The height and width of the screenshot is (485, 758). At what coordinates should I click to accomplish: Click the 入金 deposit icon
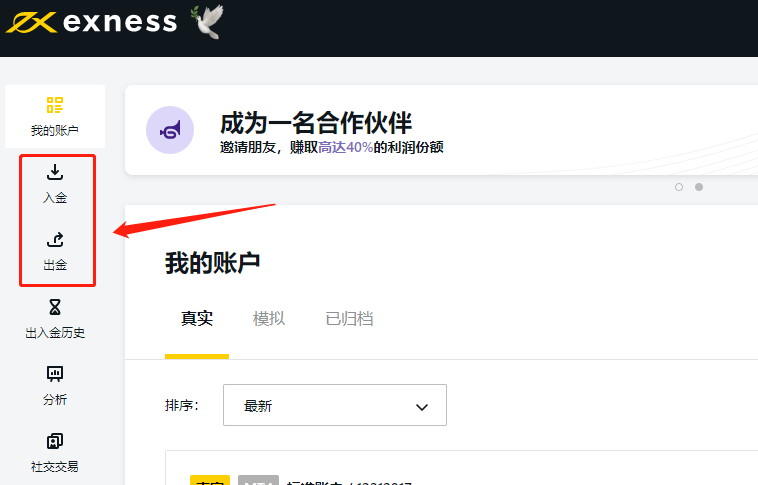(55, 172)
